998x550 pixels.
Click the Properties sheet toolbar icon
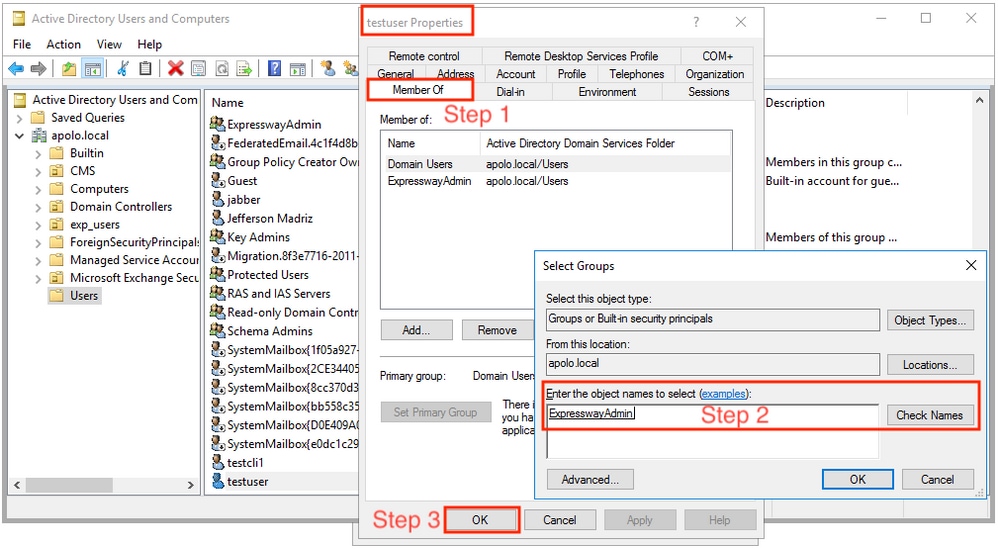click(199, 68)
